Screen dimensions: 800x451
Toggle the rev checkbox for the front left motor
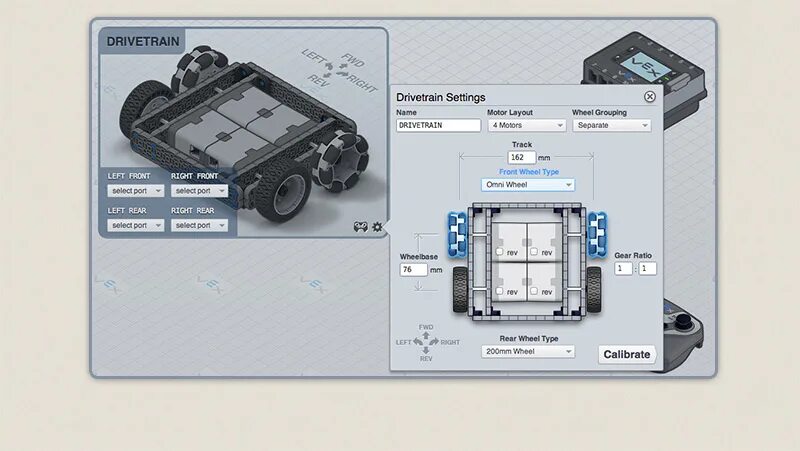(499, 252)
